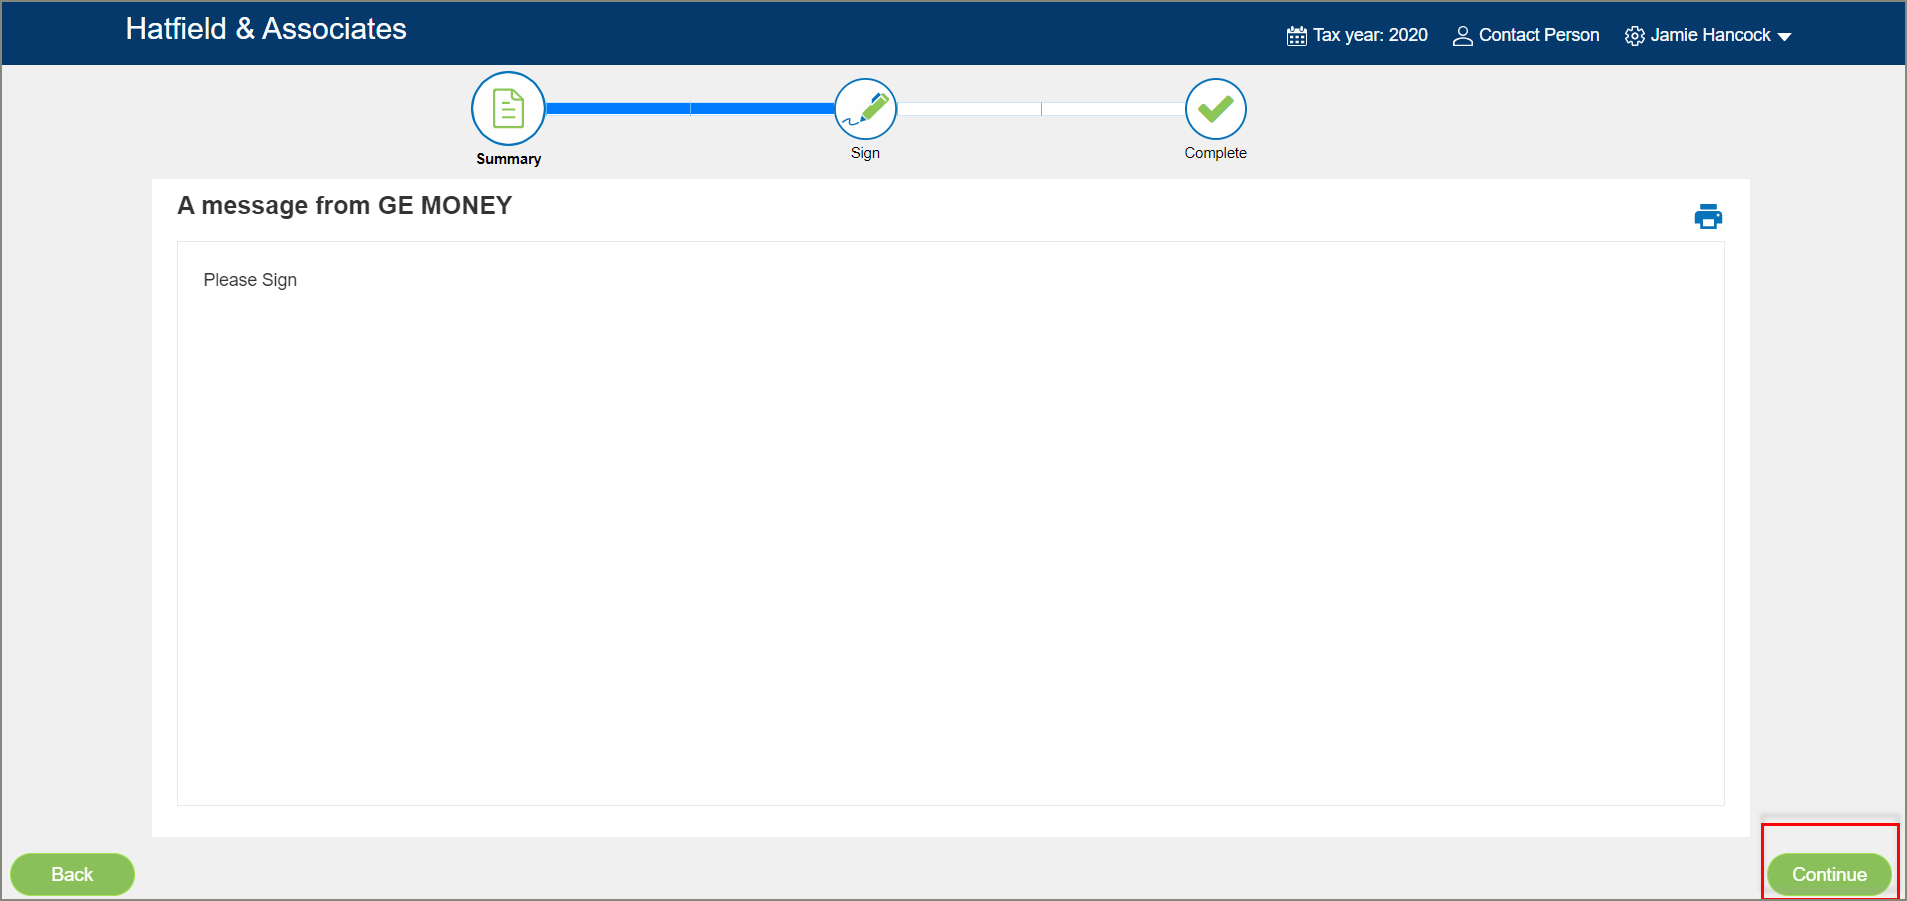Click the Continue button
The image size is (1907, 901).
click(1829, 874)
